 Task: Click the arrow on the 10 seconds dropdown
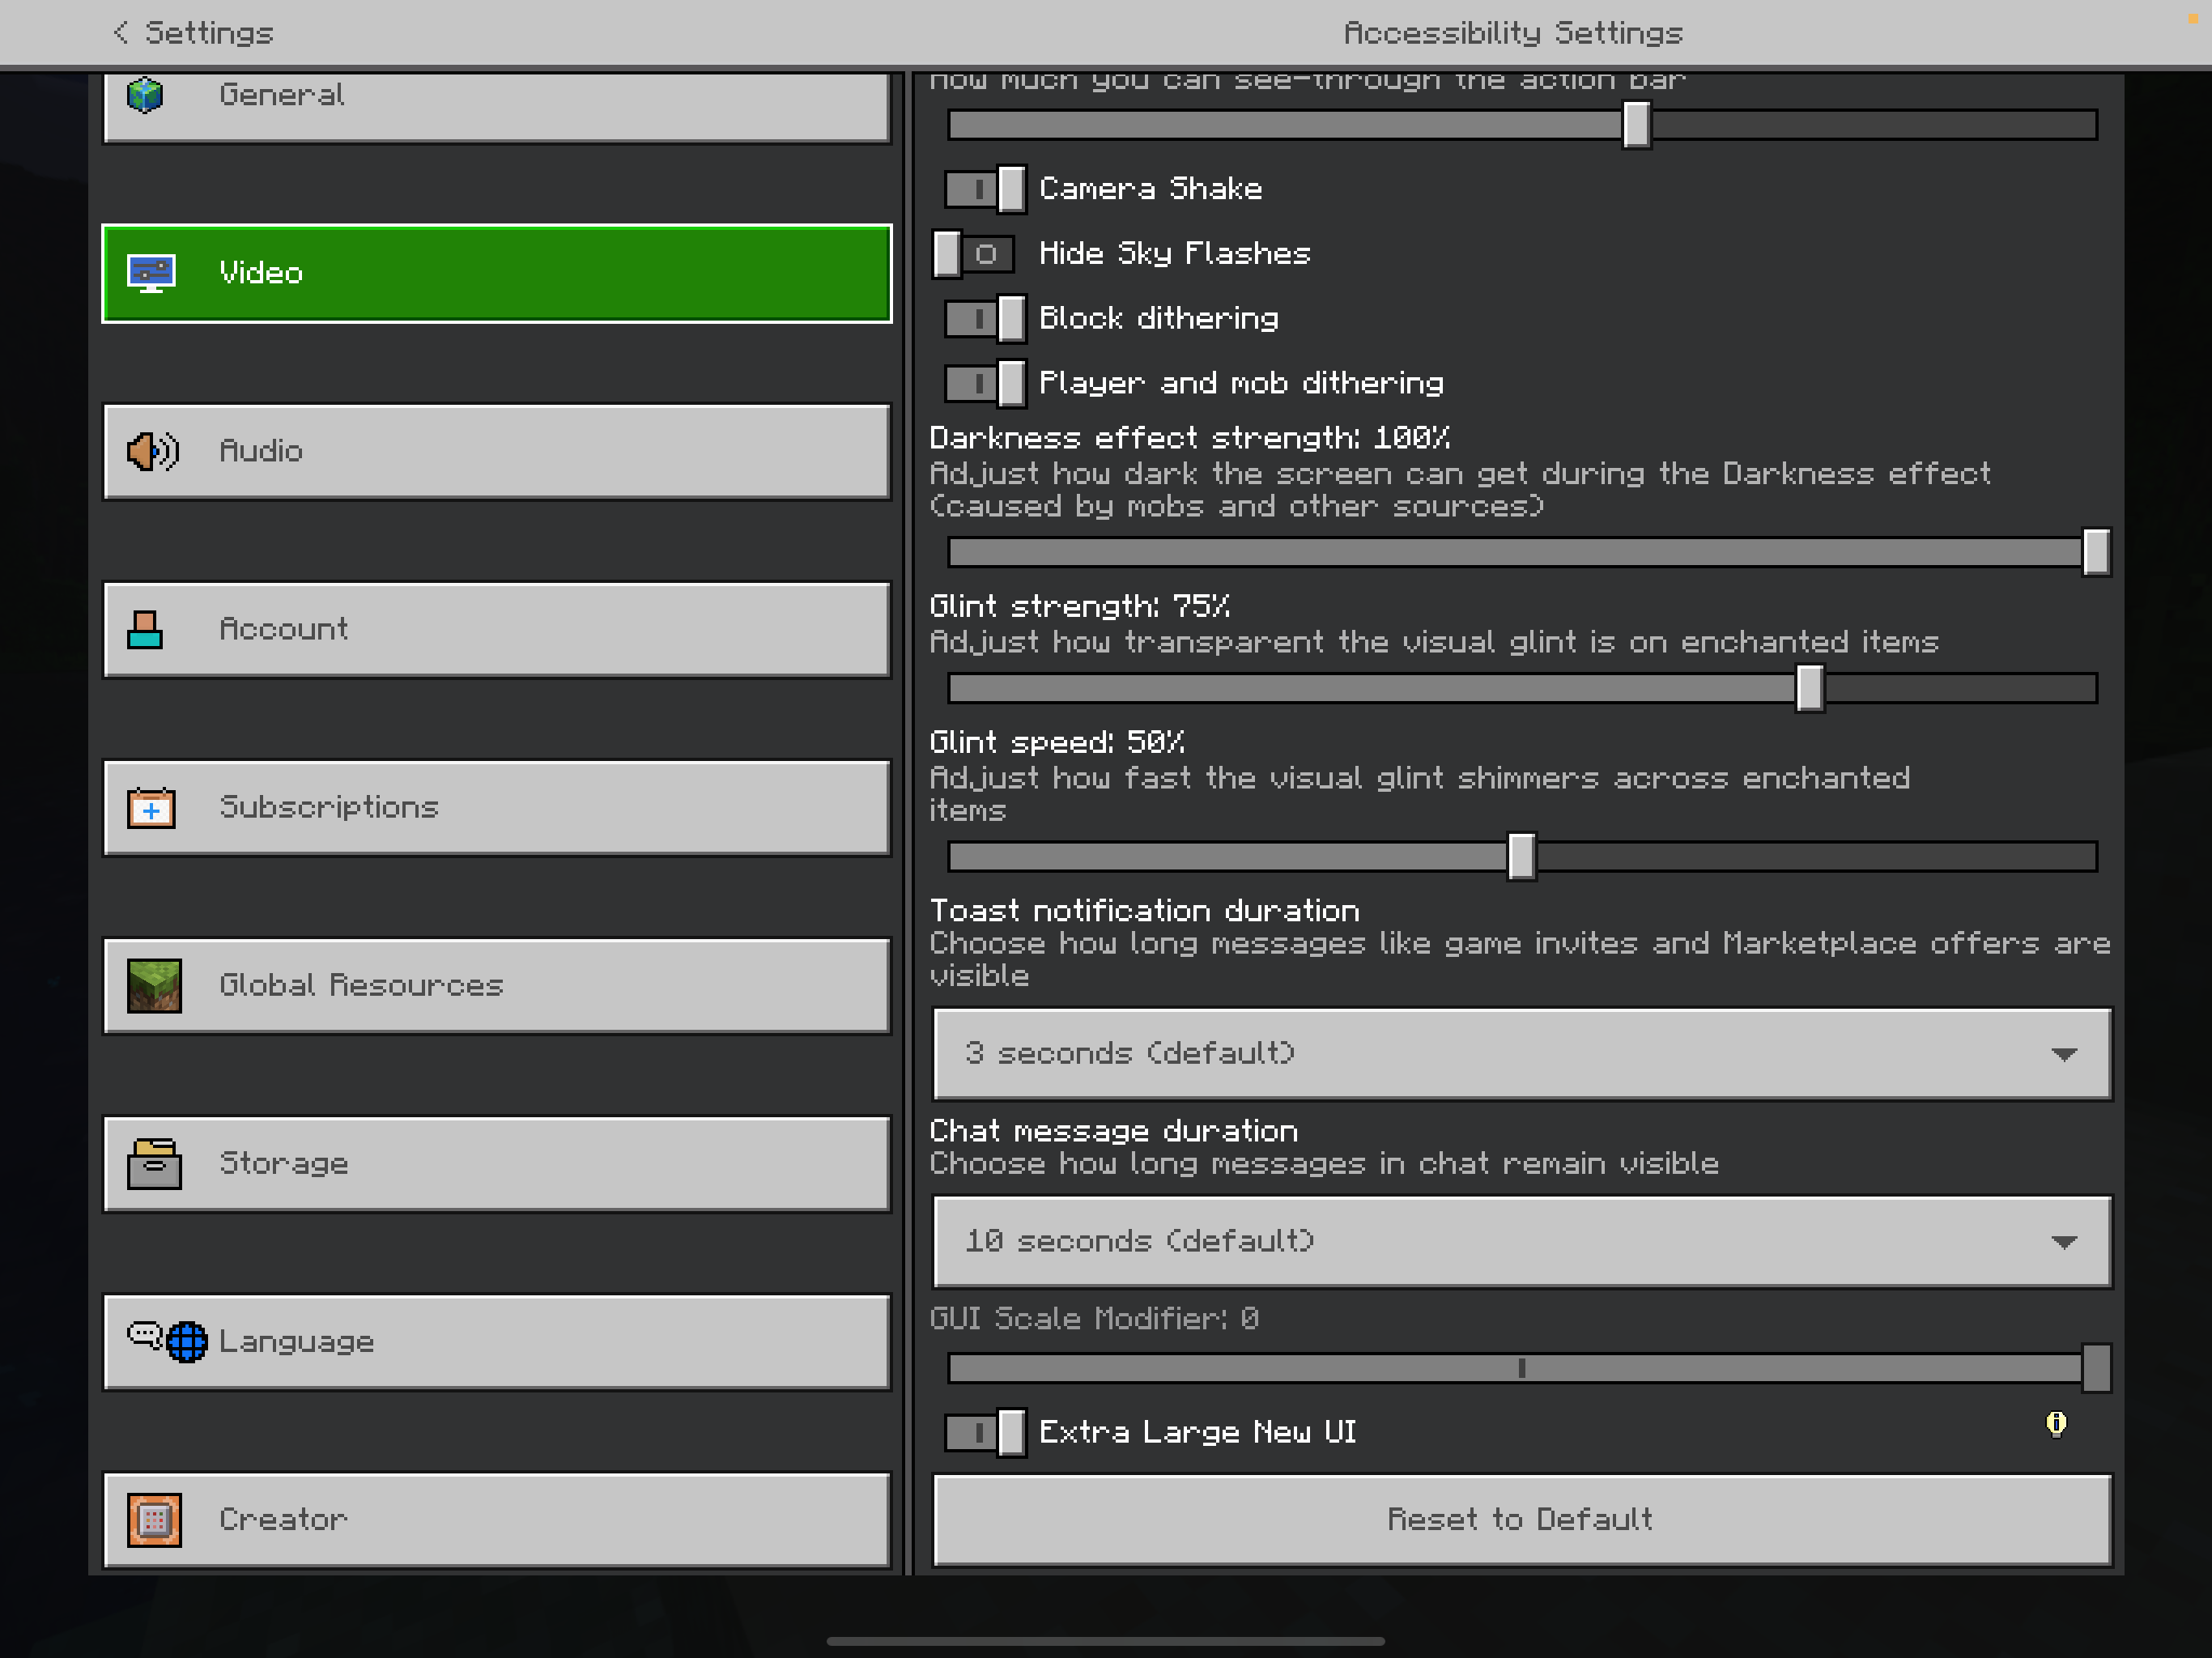tap(2063, 1242)
